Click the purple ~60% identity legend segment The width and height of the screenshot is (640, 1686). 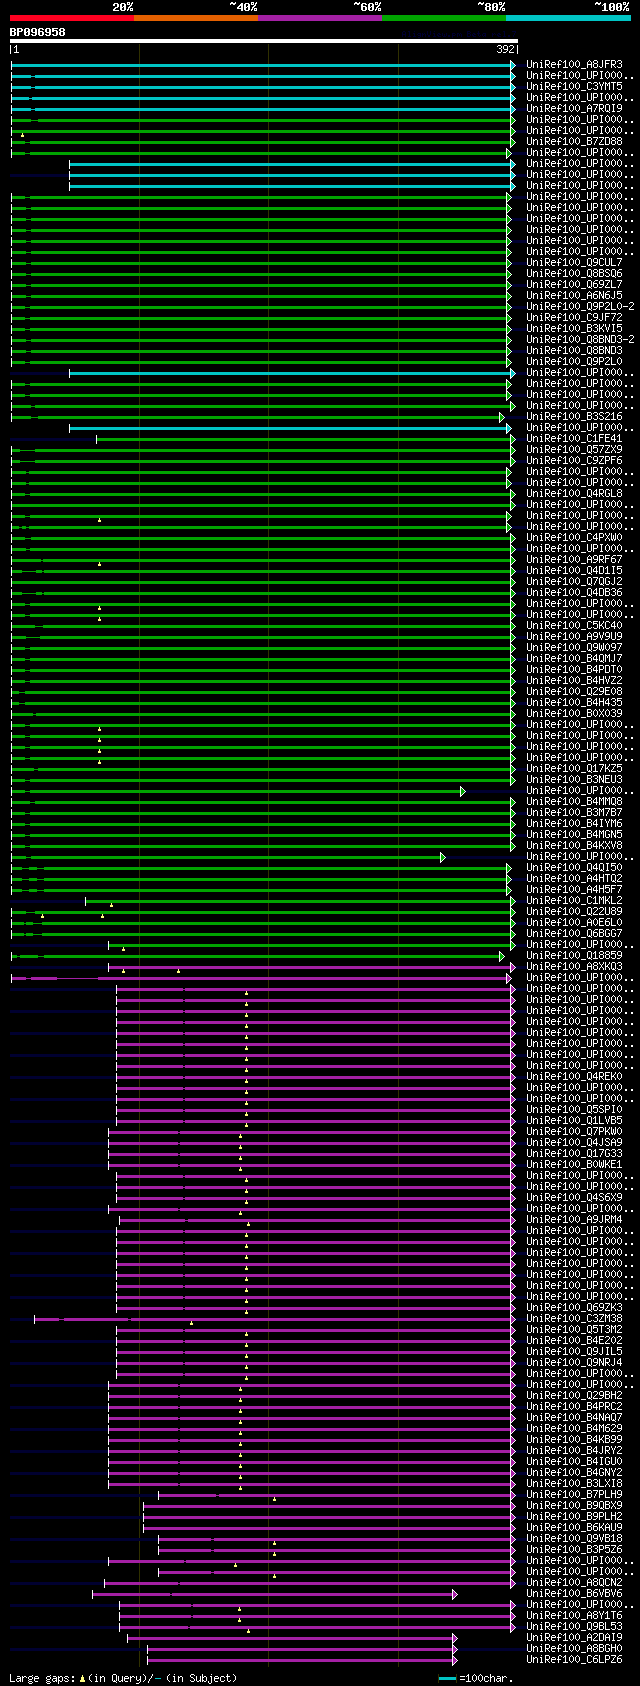point(320,18)
